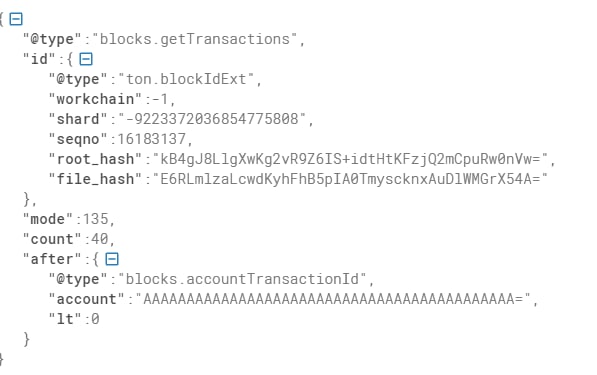The image size is (597, 375).
Task: Click the shard value -9223372036854775808
Action: [x=212, y=119]
